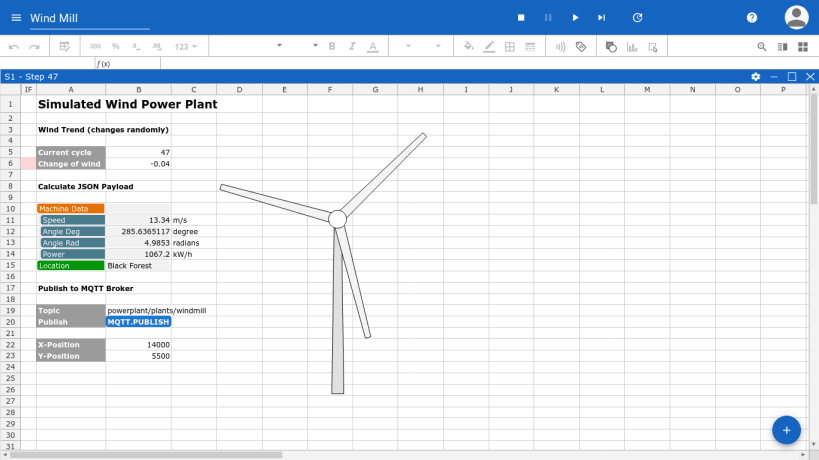Image resolution: width=819 pixels, height=460 pixels.
Task: Open the shapes insert tool
Action: pos(611,46)
